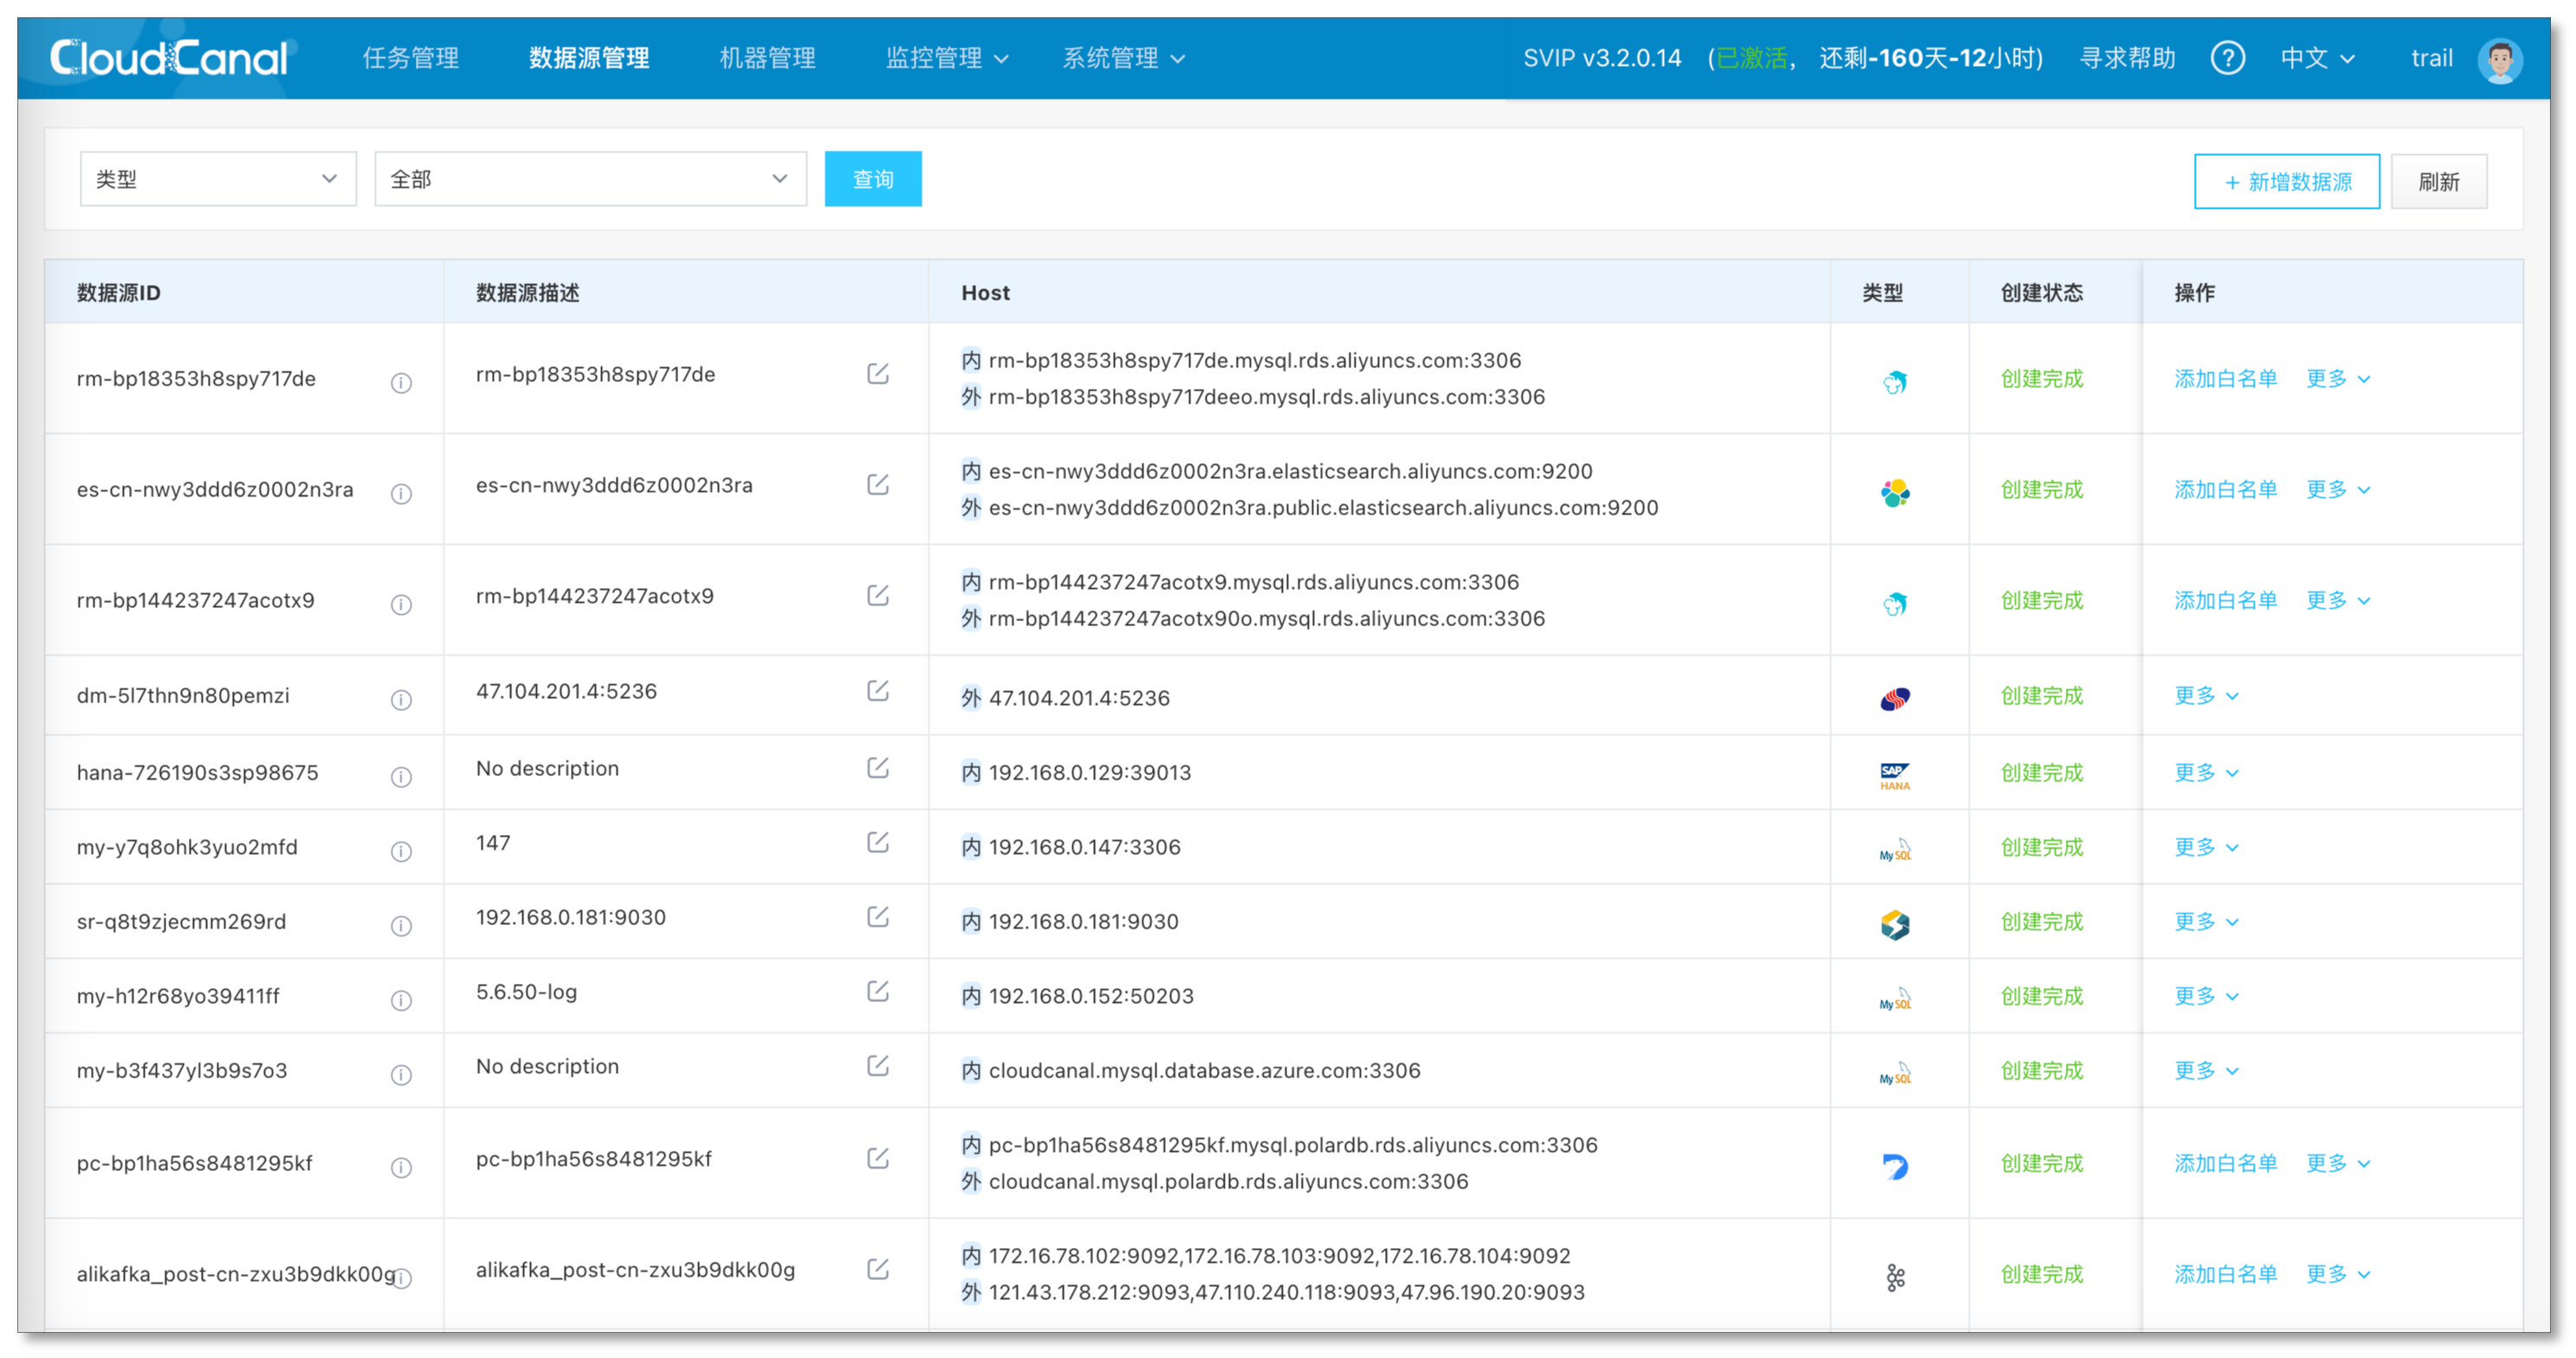The height and width of the screenshot is (1358, 2576).
Task: Expand 更多 for my-y7q8ohk3yuo2mfd
Action: tap(2205, 848)
